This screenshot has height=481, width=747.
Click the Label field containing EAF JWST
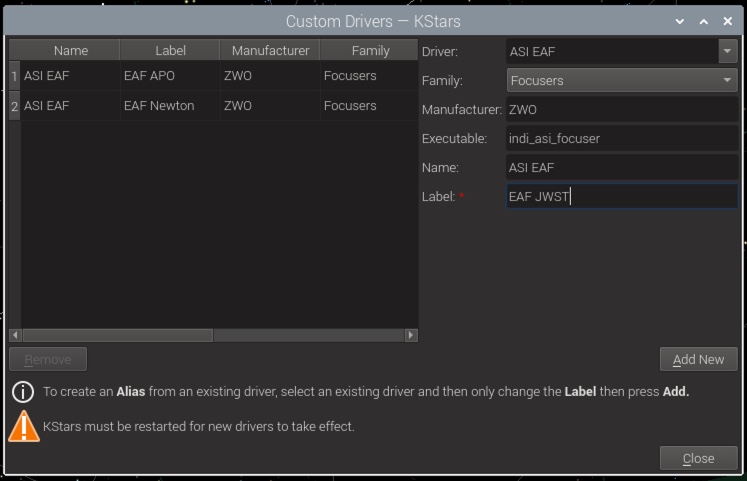tap(622, 196)
